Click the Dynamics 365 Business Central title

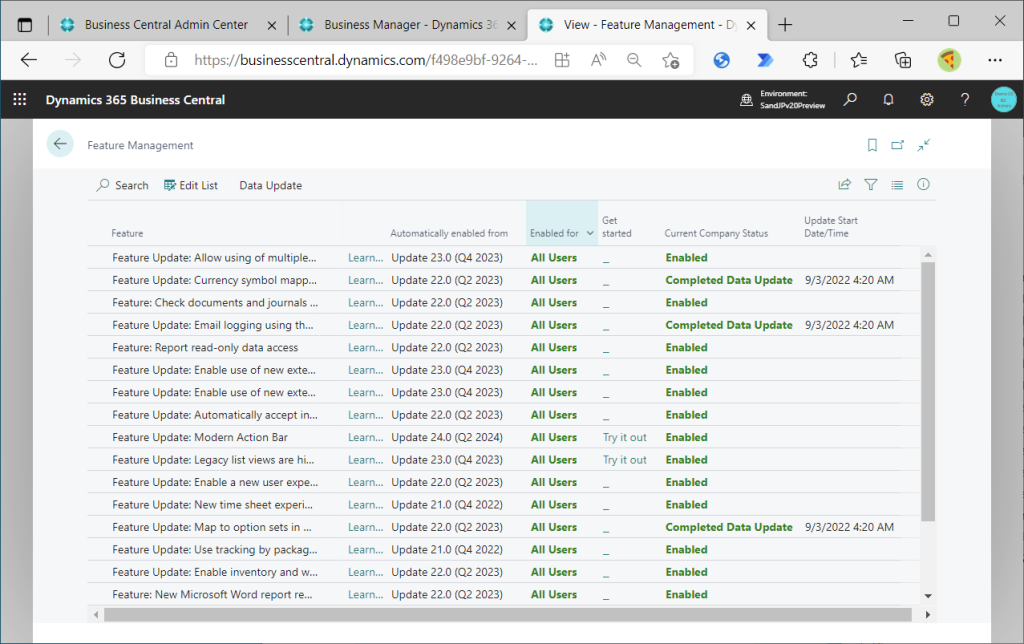135,100
